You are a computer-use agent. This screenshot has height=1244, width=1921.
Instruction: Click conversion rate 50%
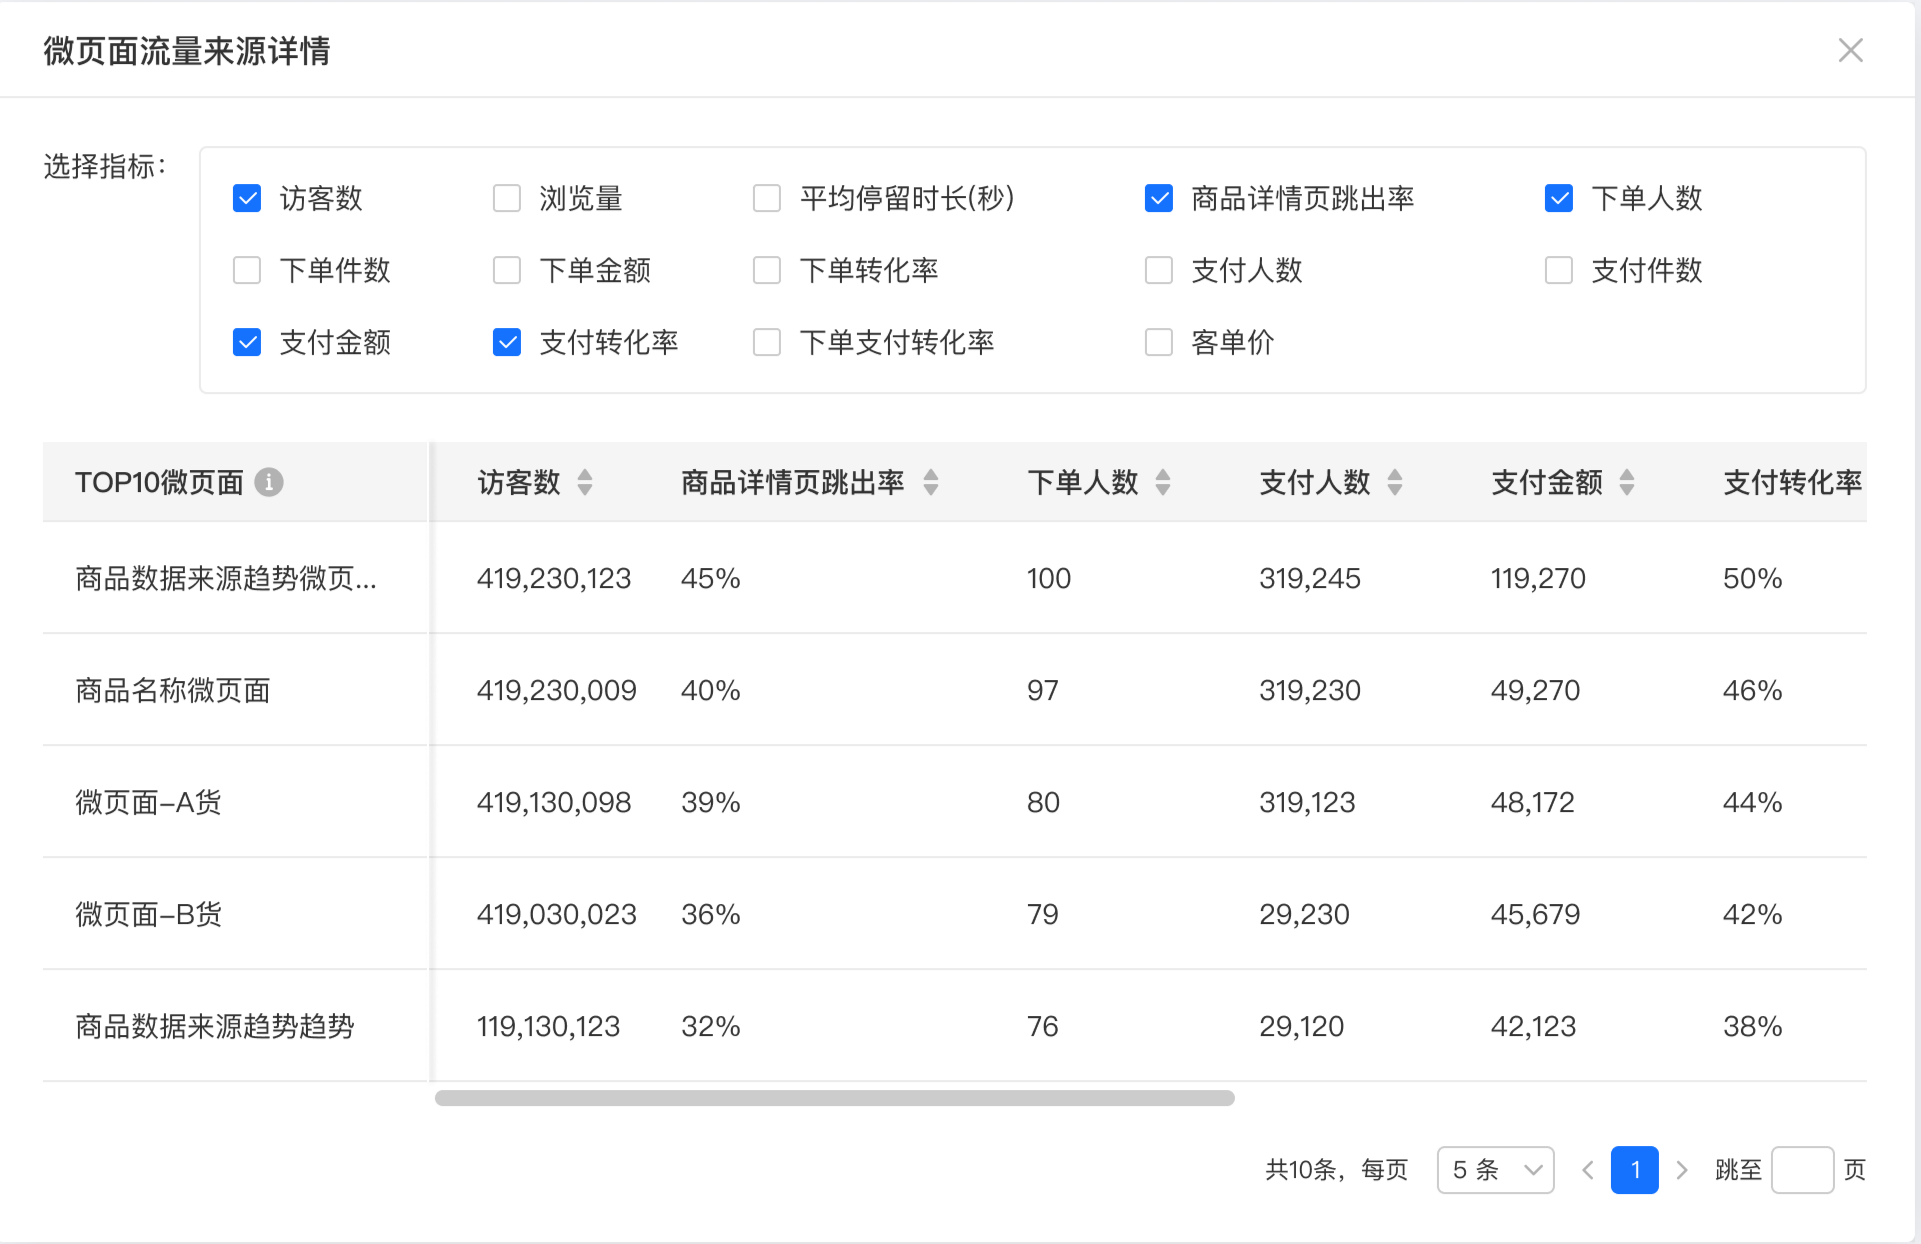tap(1753, 578)
